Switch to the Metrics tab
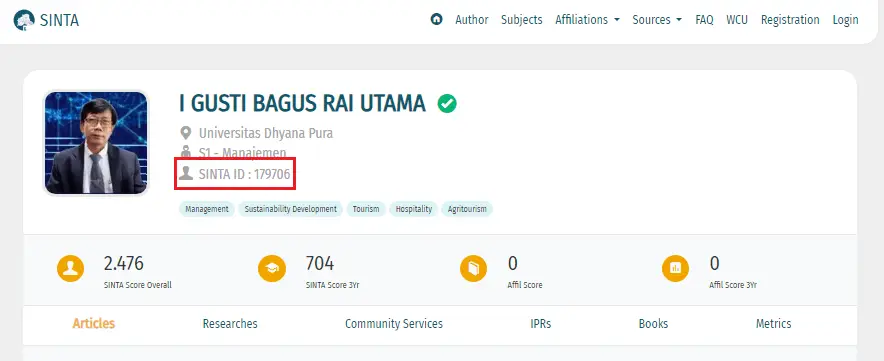884x361 pixels. point(774,324)
